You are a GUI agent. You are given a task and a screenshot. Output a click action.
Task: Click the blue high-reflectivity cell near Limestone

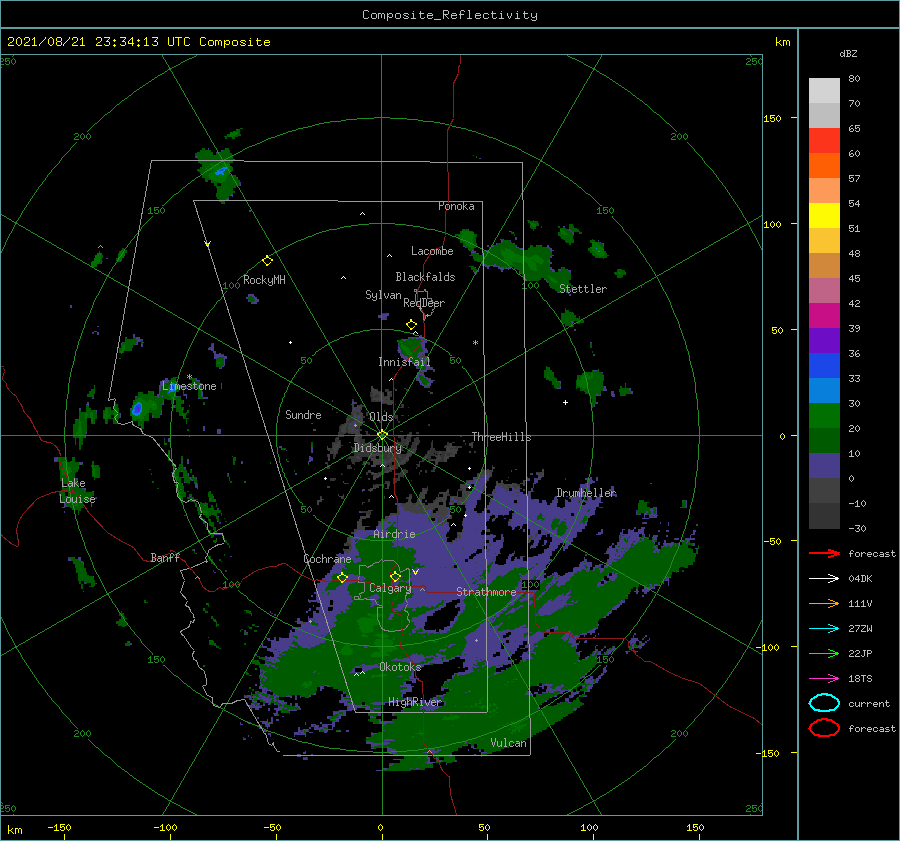(137, 409)
